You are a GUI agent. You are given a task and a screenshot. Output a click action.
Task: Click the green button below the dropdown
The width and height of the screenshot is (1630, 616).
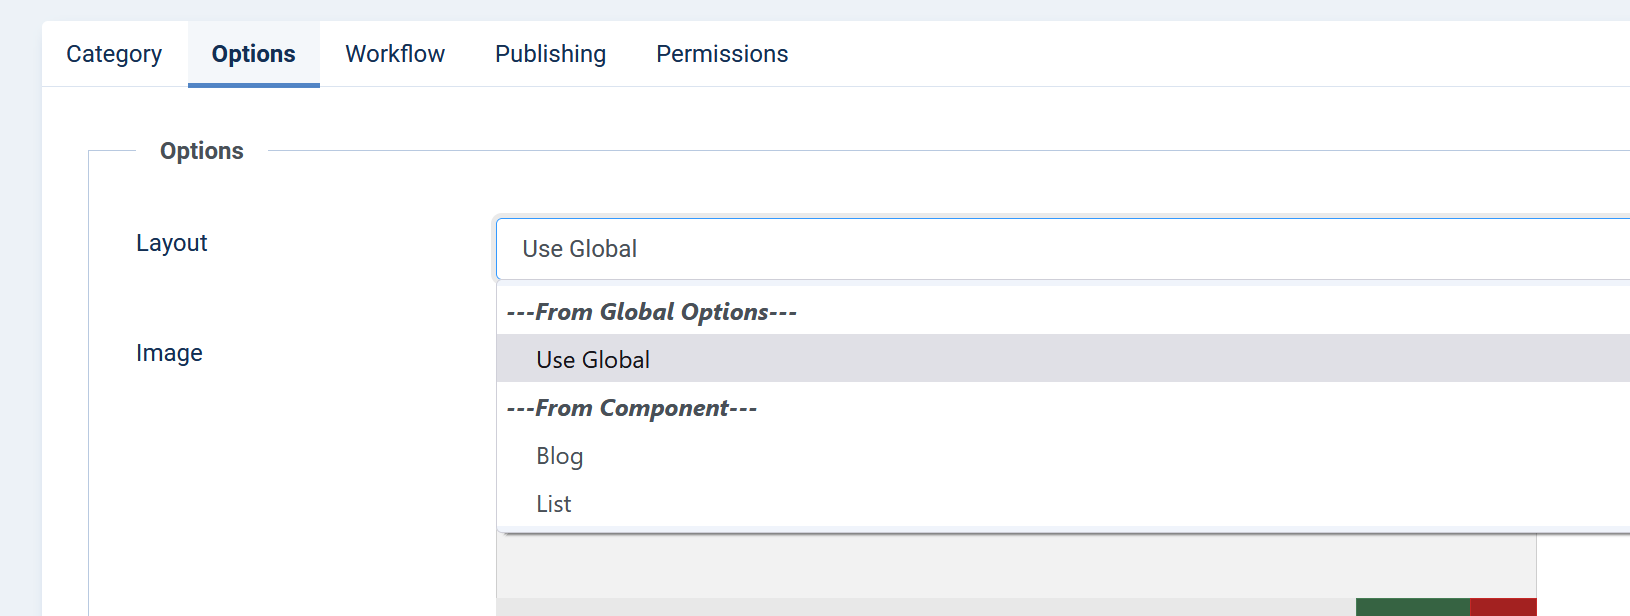tap(1413, 607)
